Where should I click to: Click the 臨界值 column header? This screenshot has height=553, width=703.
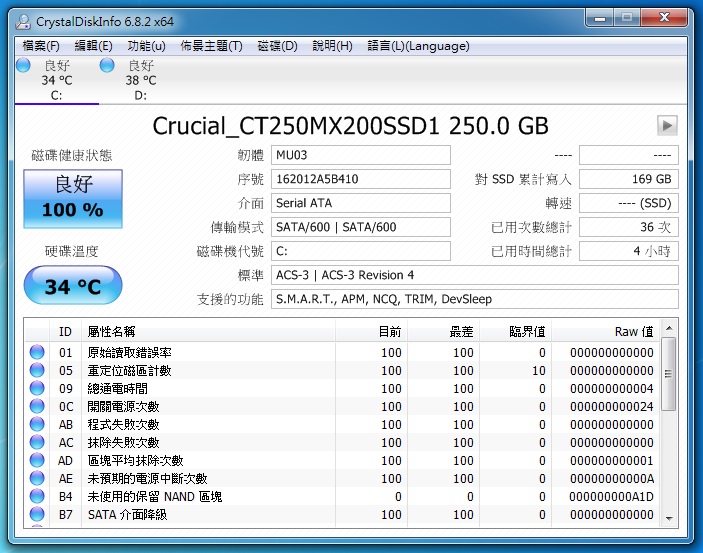coord(516,331)
